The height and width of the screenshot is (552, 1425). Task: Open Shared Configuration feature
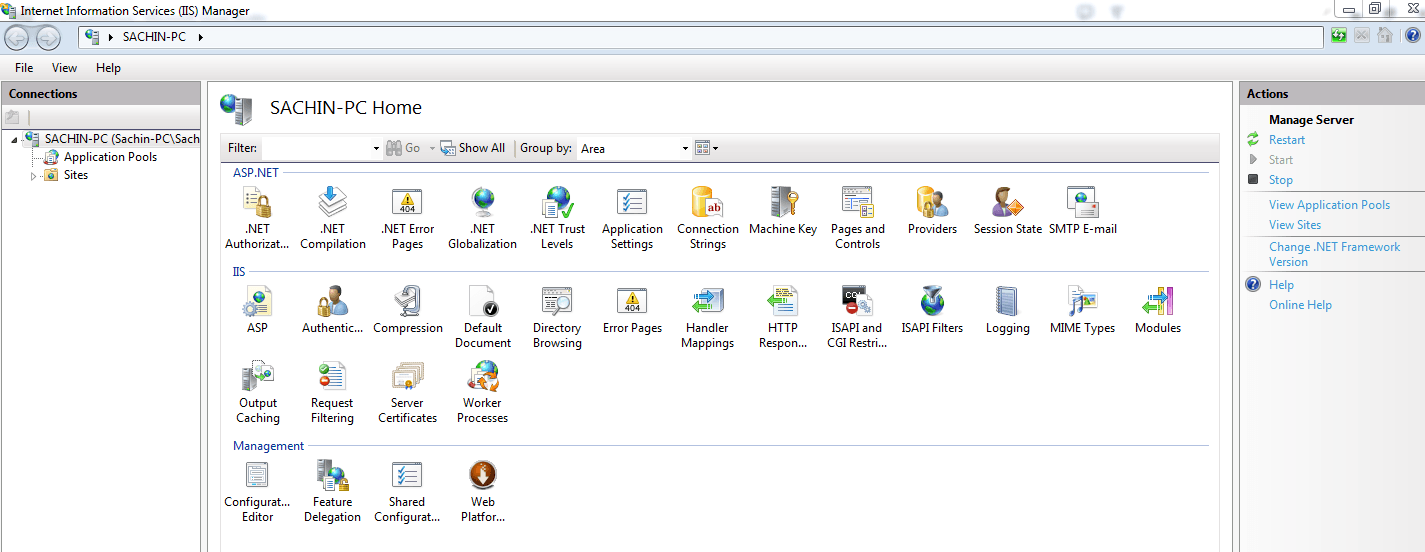(x=407, y=491)
